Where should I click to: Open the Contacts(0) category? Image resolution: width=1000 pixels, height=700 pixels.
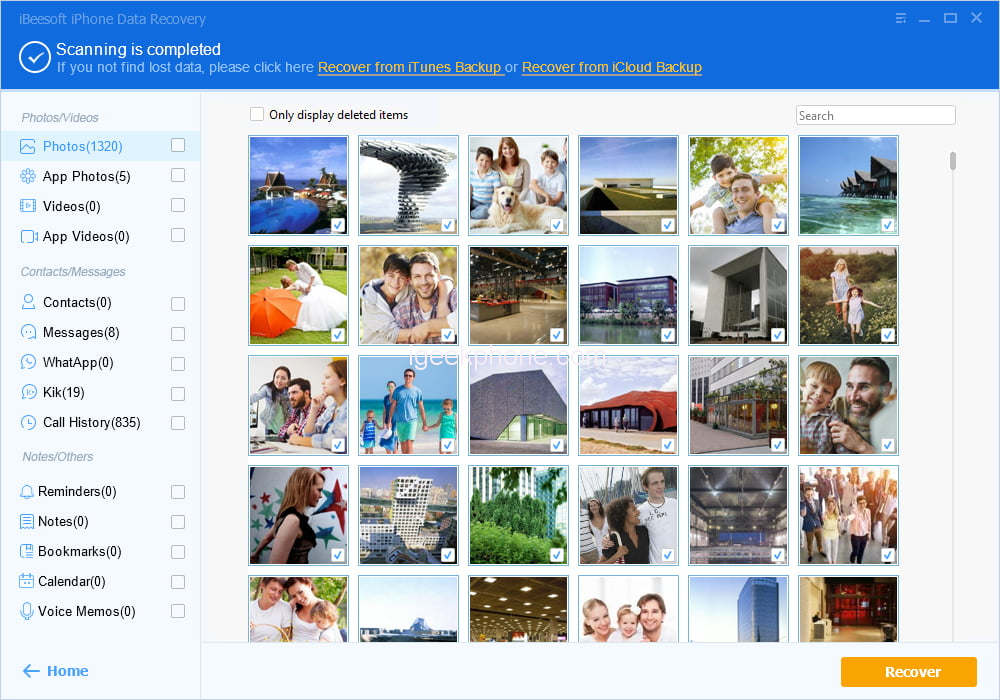pos(76,303)
